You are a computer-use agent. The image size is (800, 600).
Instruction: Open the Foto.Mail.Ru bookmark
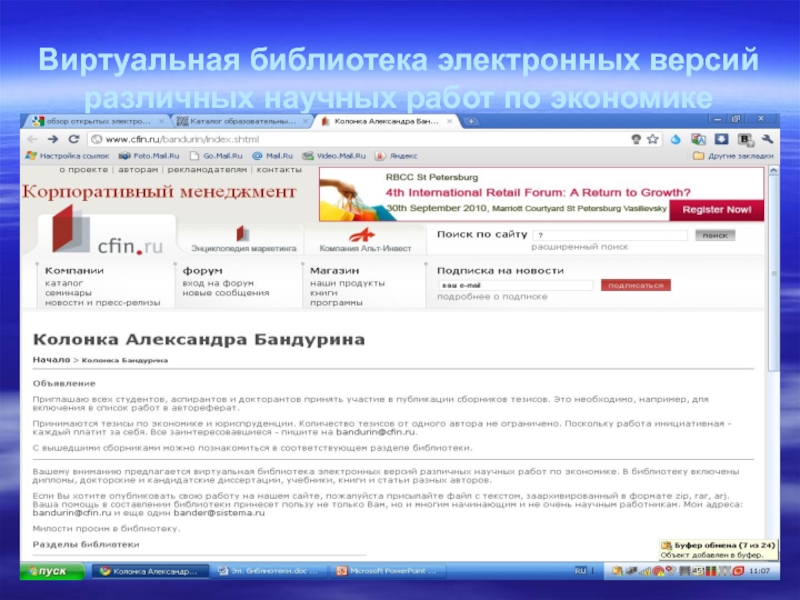145,156
